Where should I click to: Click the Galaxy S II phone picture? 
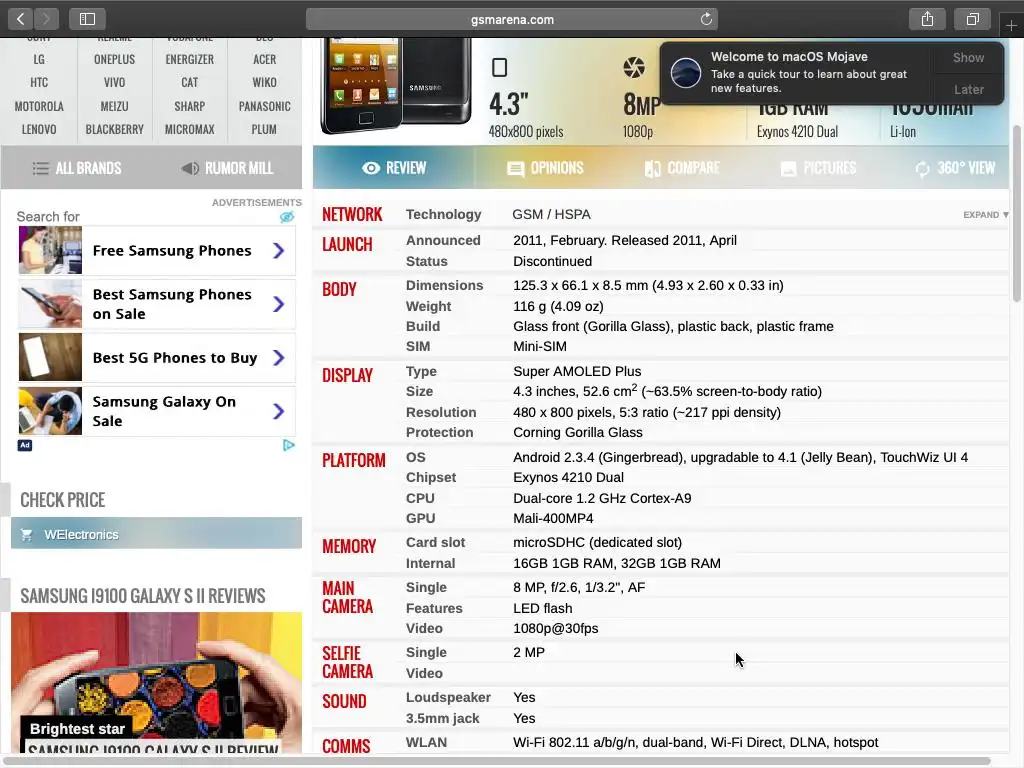pos(396,85)
